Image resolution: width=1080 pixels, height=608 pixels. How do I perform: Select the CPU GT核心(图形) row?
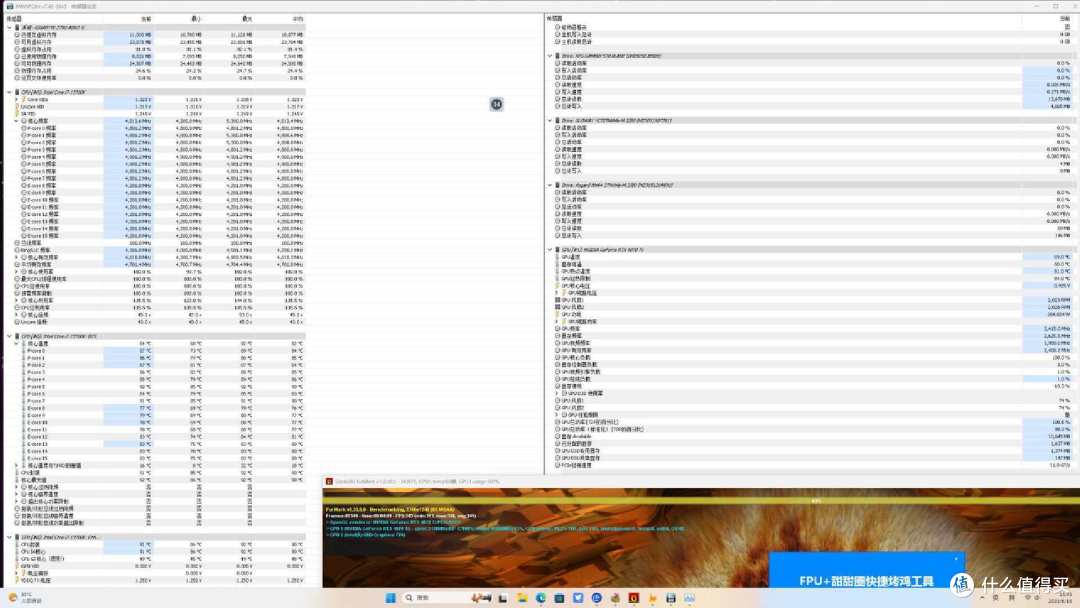pyautogui.click(x=155, y=558)
